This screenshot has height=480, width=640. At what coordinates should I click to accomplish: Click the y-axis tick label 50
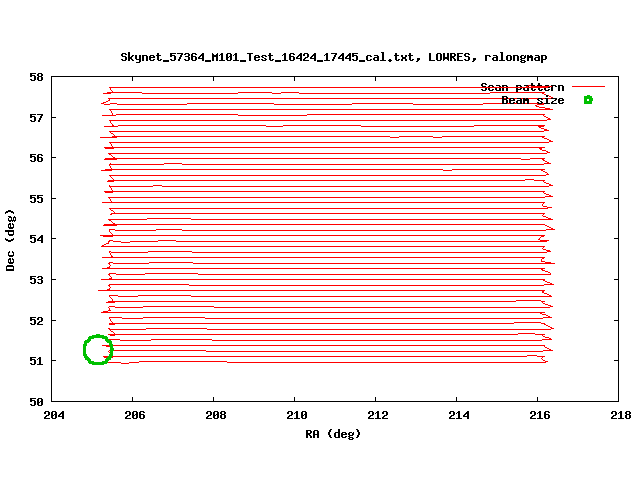pyautogui.click(x=36, y=402)
